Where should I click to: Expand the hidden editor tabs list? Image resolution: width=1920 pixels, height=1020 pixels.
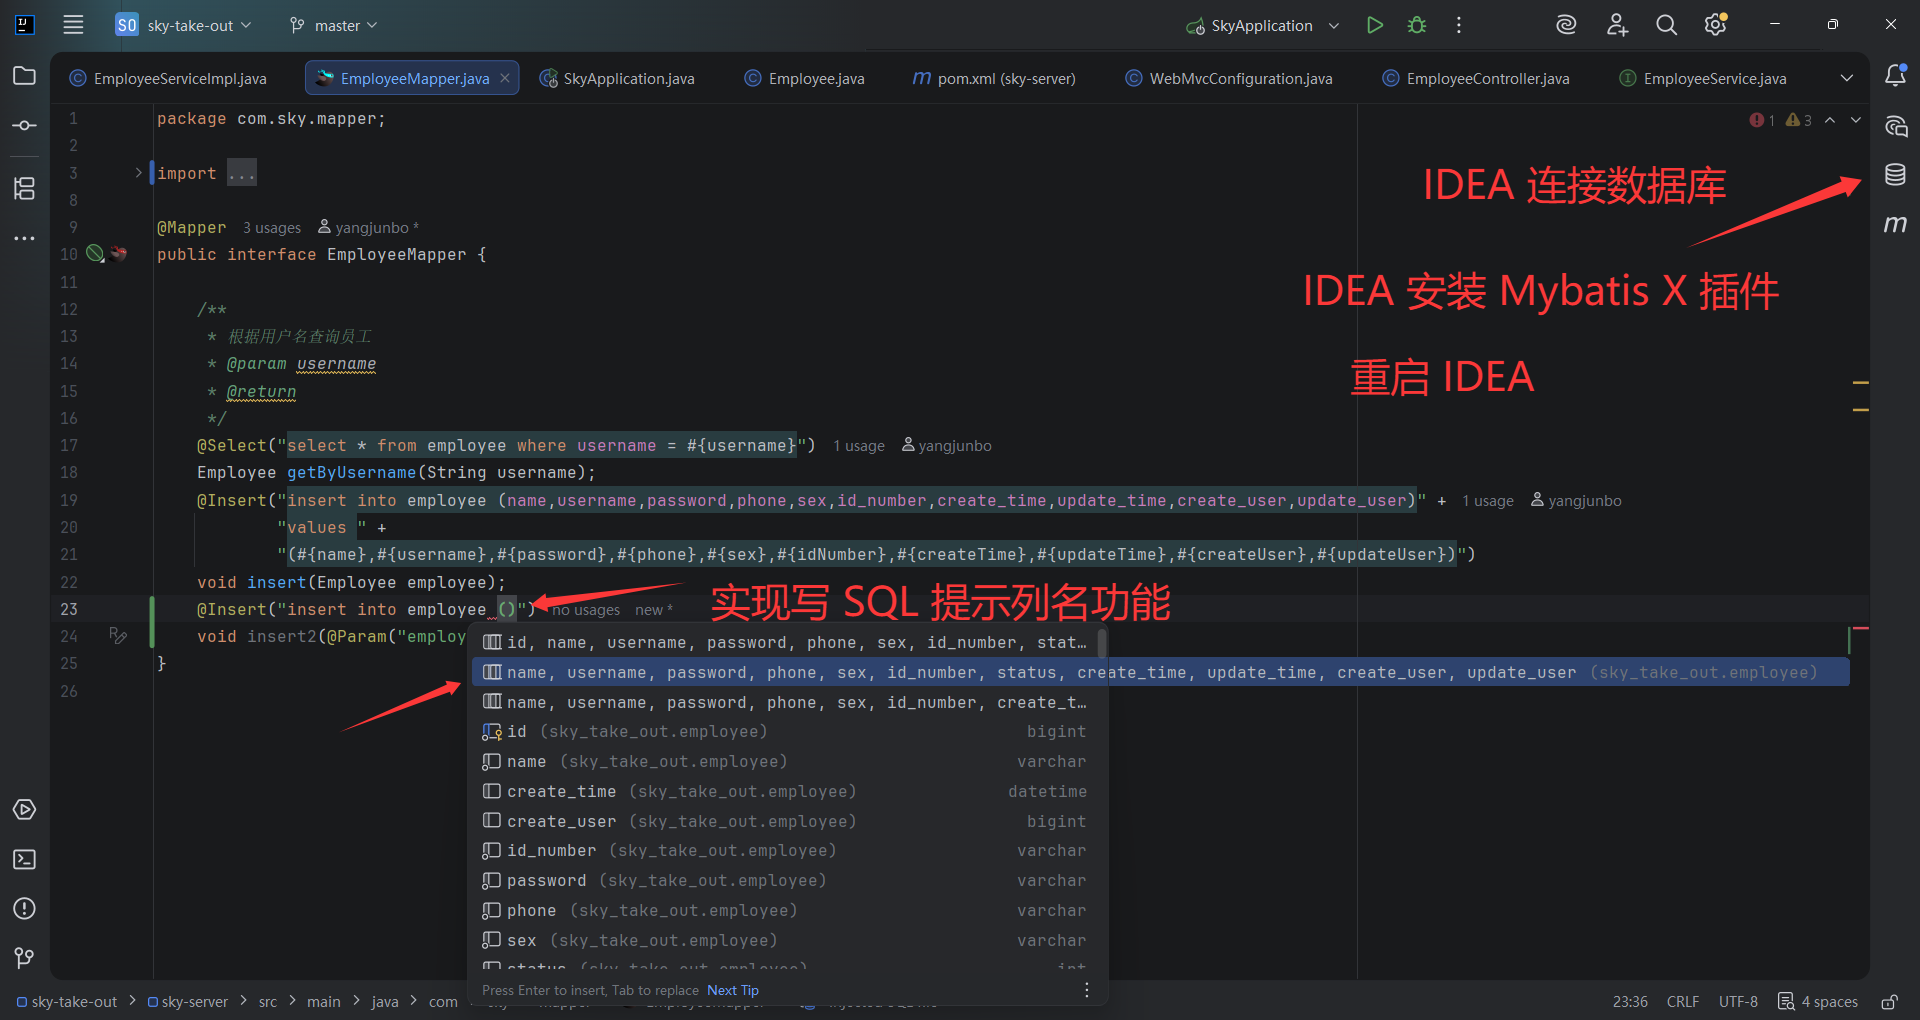[x=1847, y=78]
